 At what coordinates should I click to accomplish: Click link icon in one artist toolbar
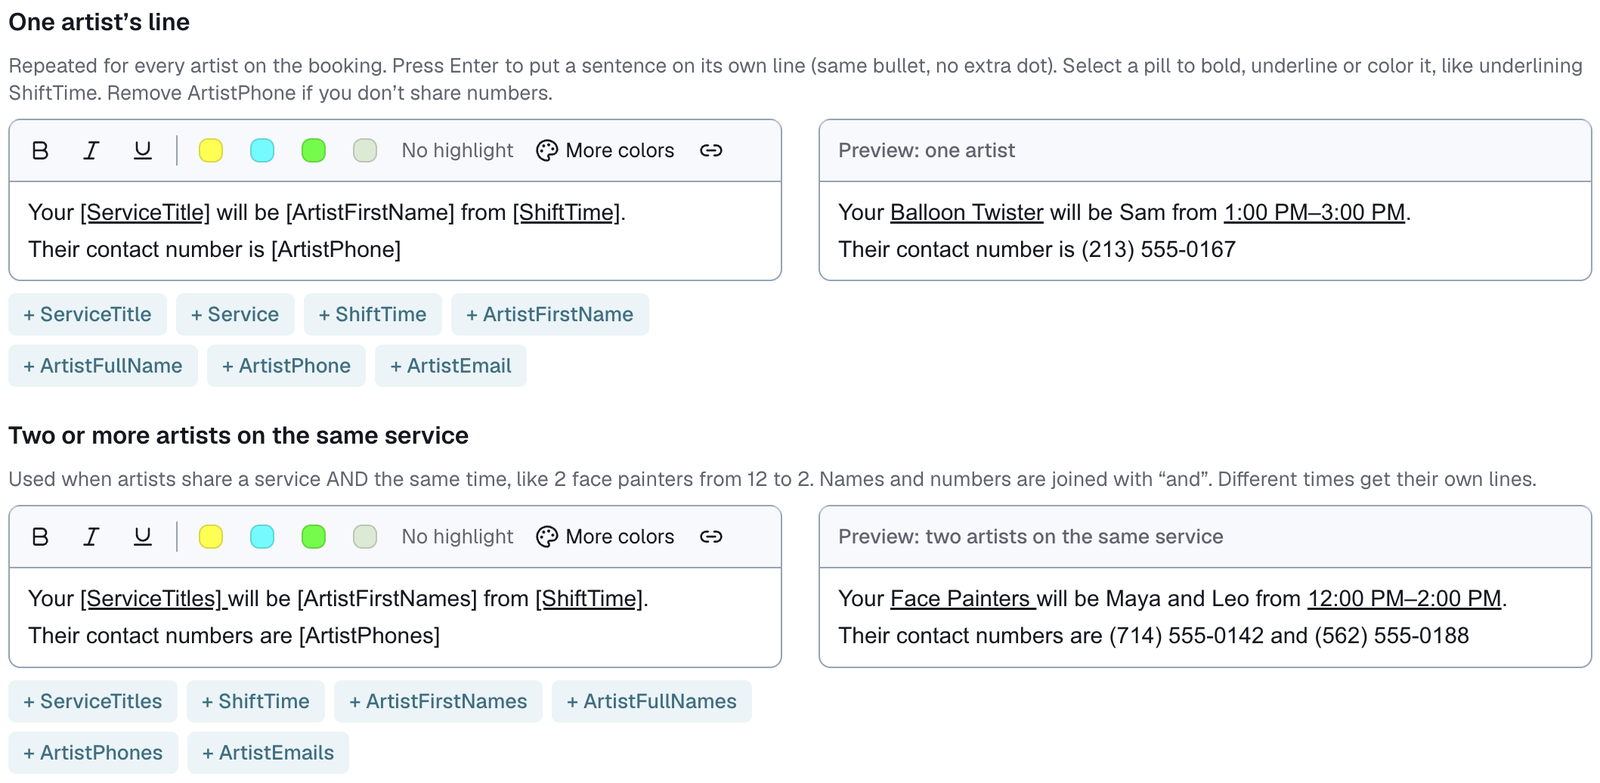[711, 151]
